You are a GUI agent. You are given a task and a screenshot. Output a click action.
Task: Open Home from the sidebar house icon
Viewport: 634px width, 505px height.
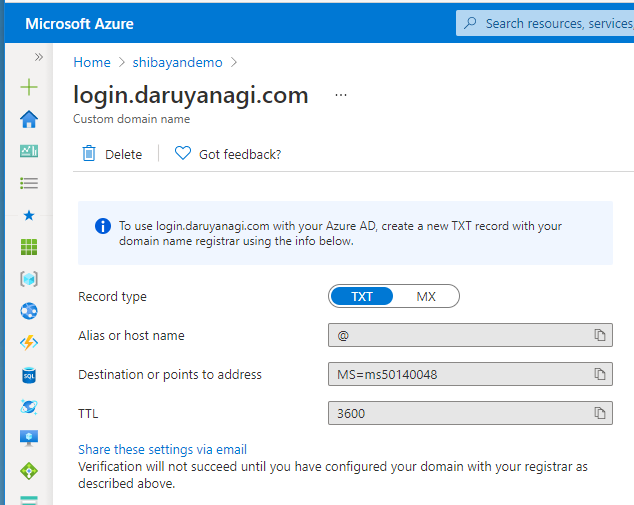(x=29, y=119)
